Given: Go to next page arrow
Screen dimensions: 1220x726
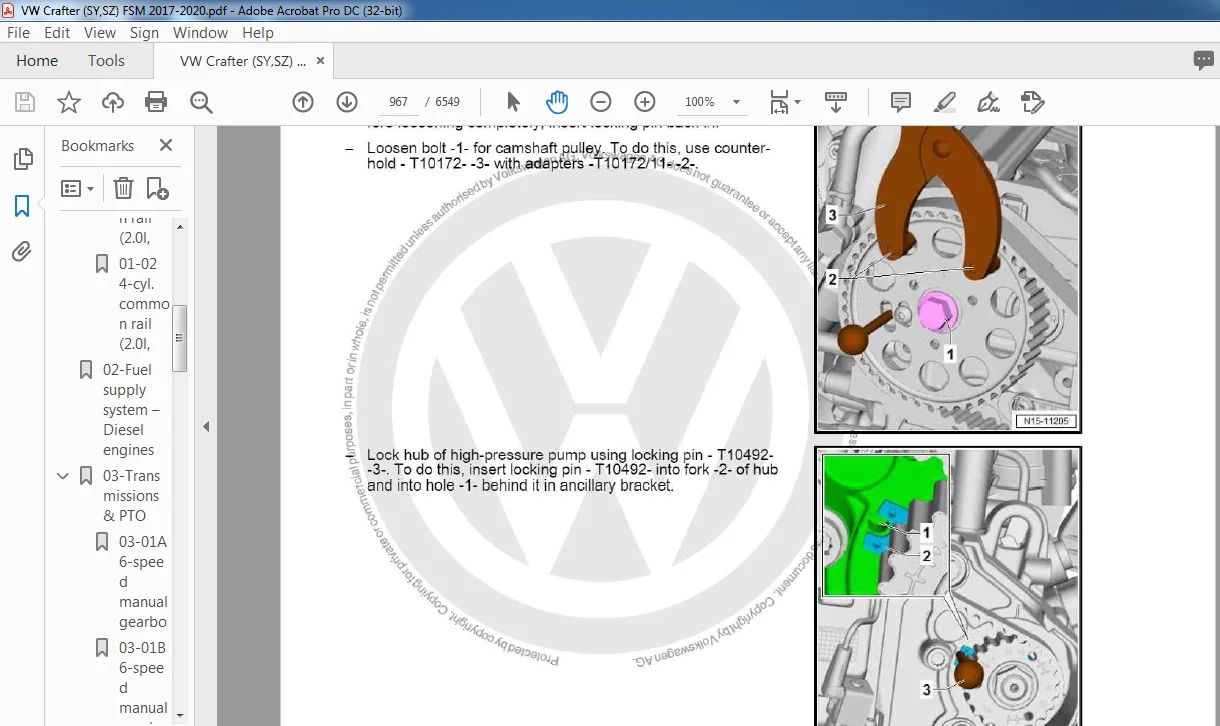Looking at the screenshot, I should 347,102.
